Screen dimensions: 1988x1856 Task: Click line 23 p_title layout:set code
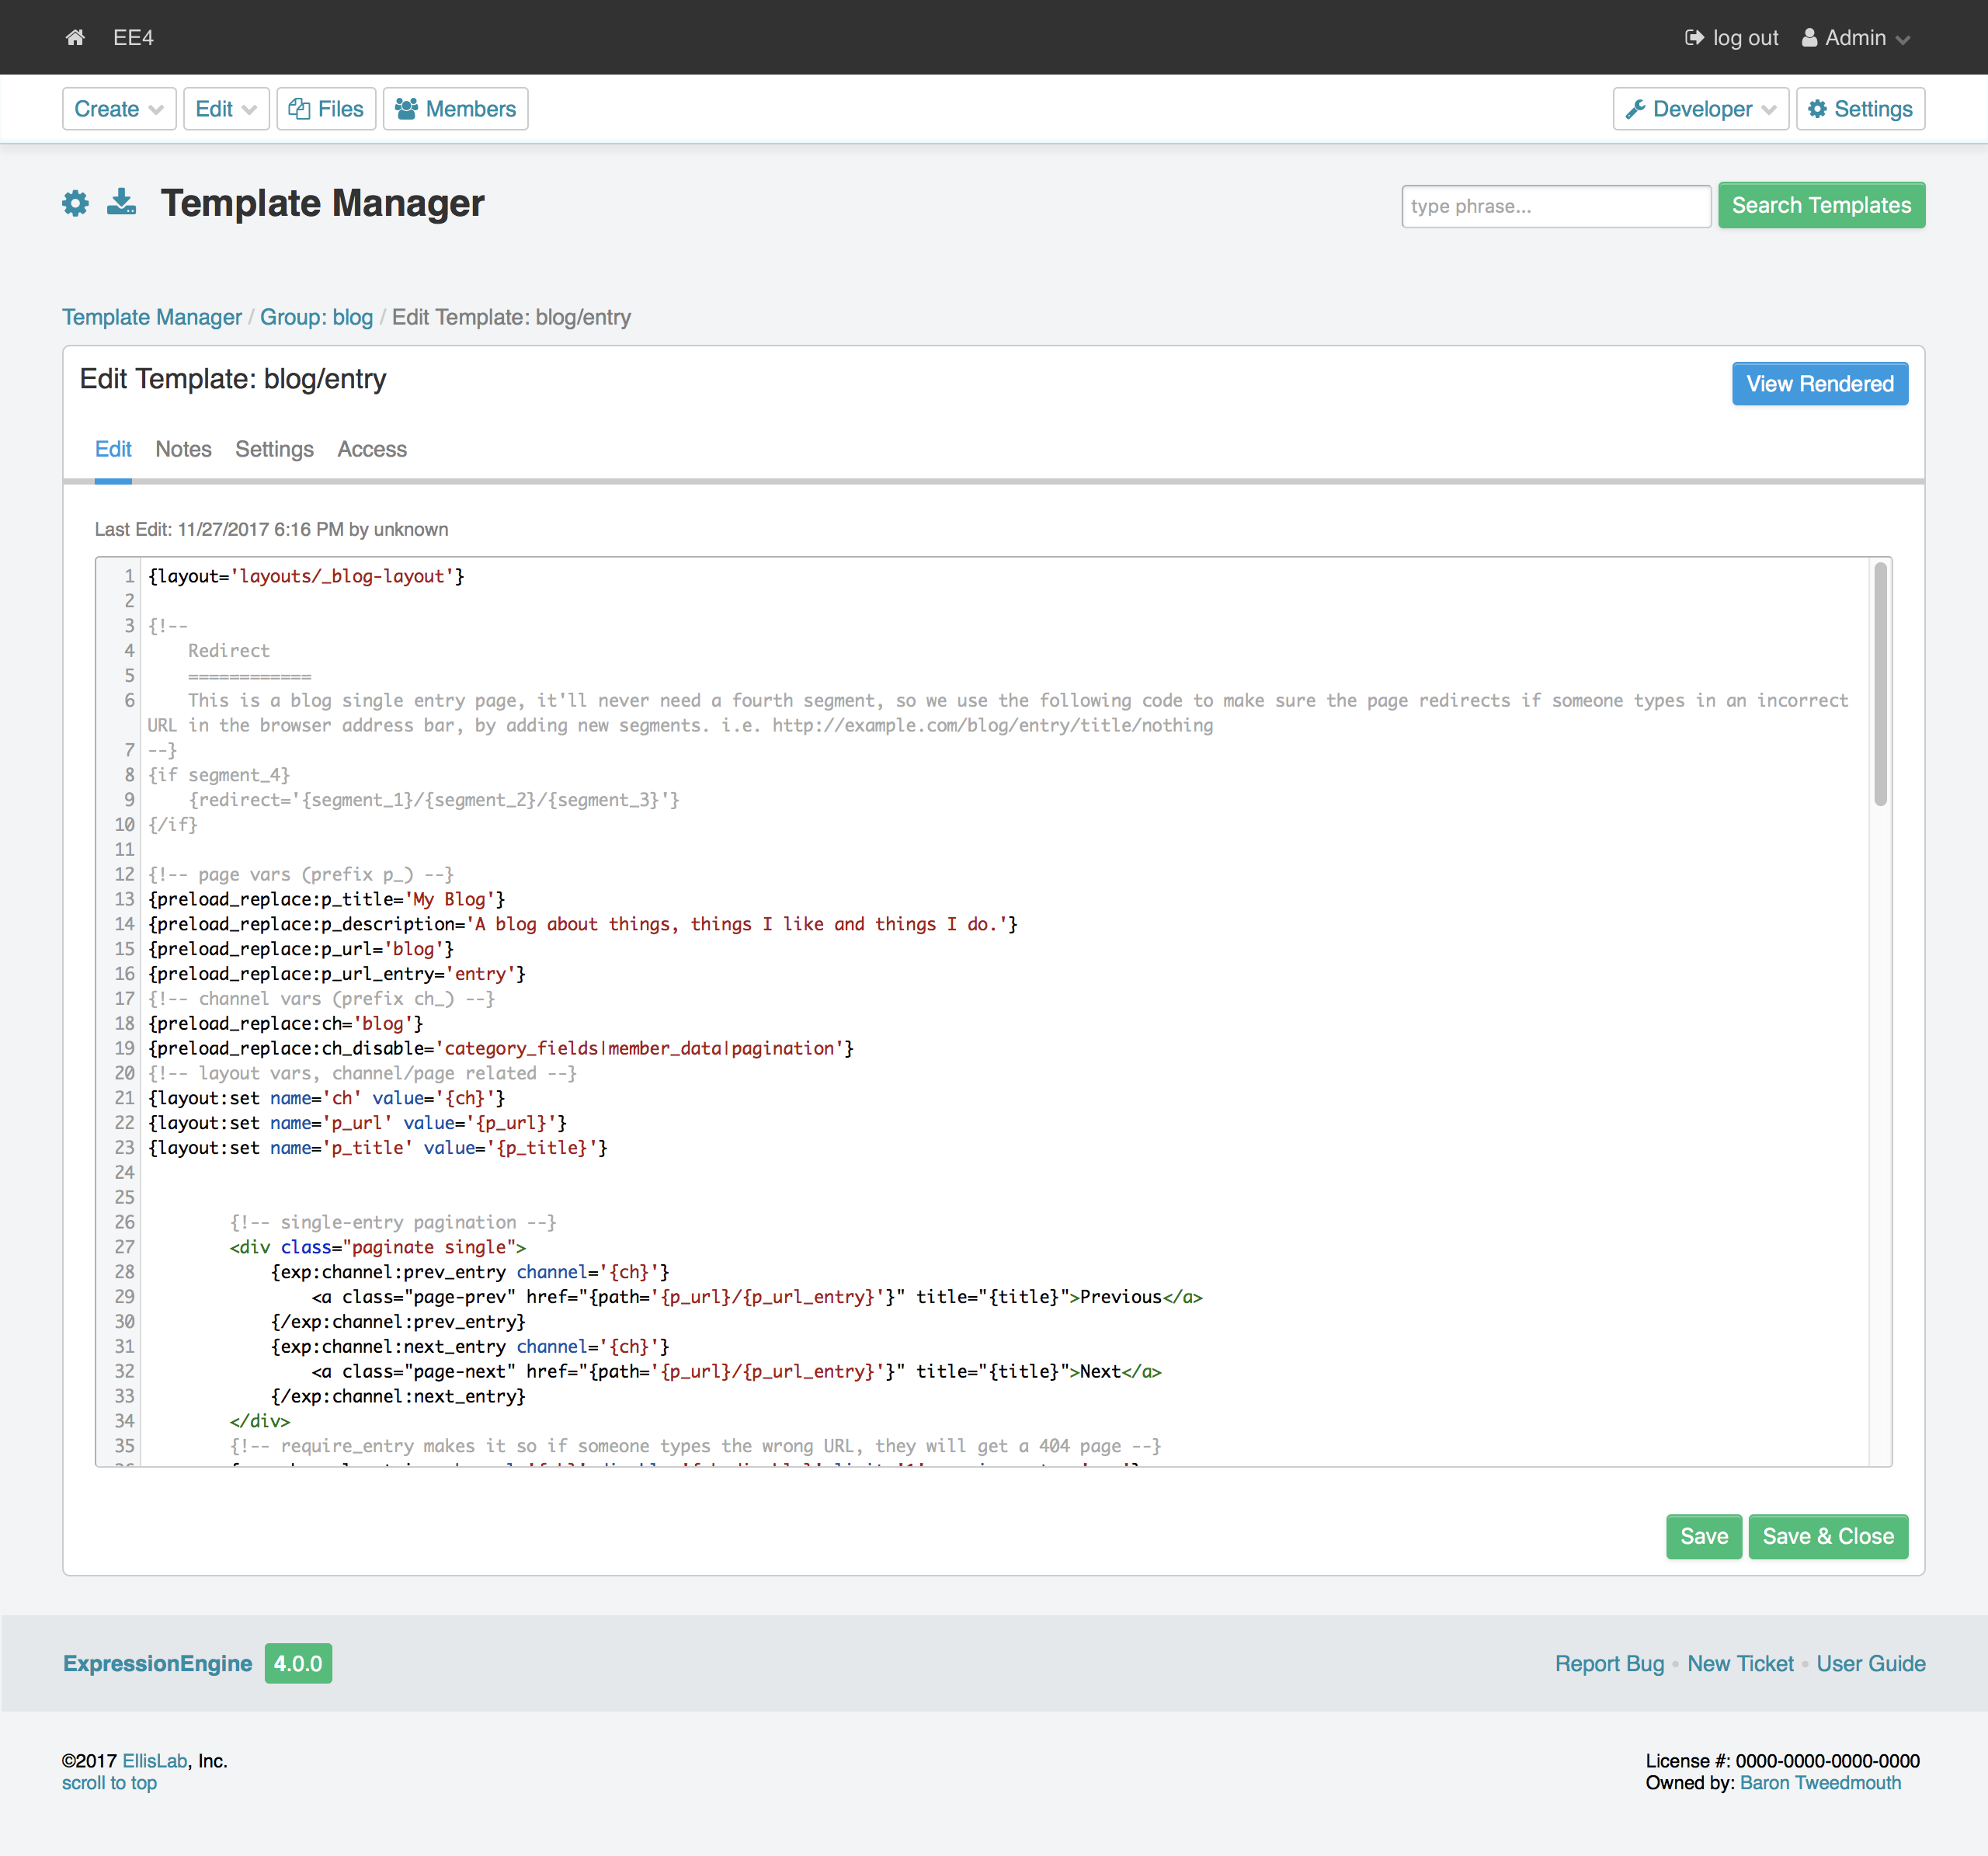coord(378,1148)
